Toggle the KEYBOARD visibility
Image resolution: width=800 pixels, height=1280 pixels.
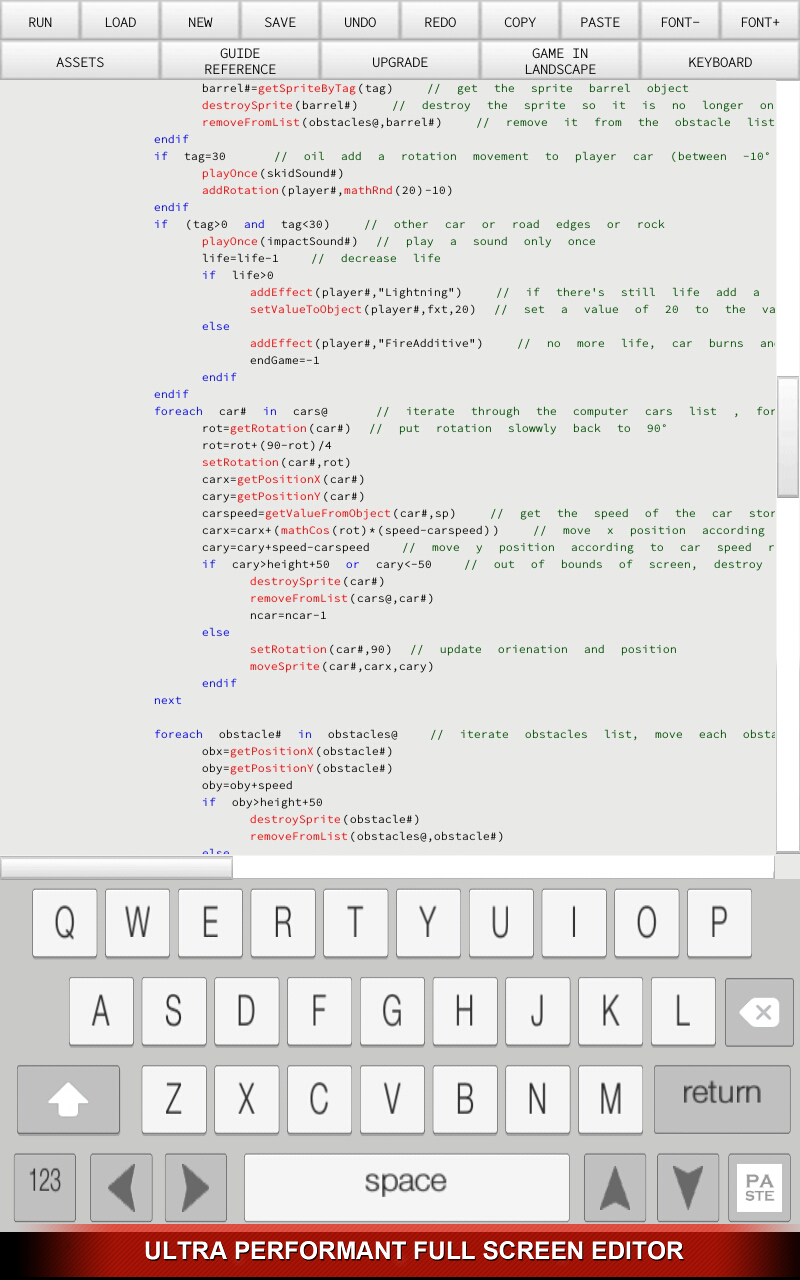[719, 61]
